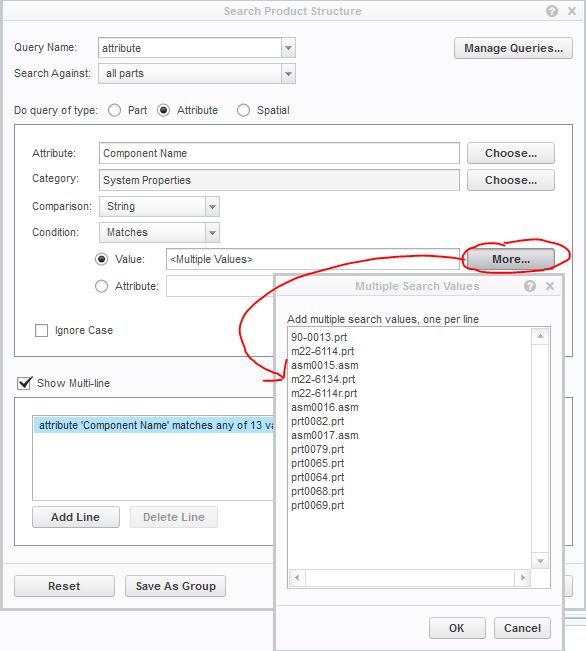Expand the Condition Matches dropdown

pyautogui.click(x=212, y=233)
